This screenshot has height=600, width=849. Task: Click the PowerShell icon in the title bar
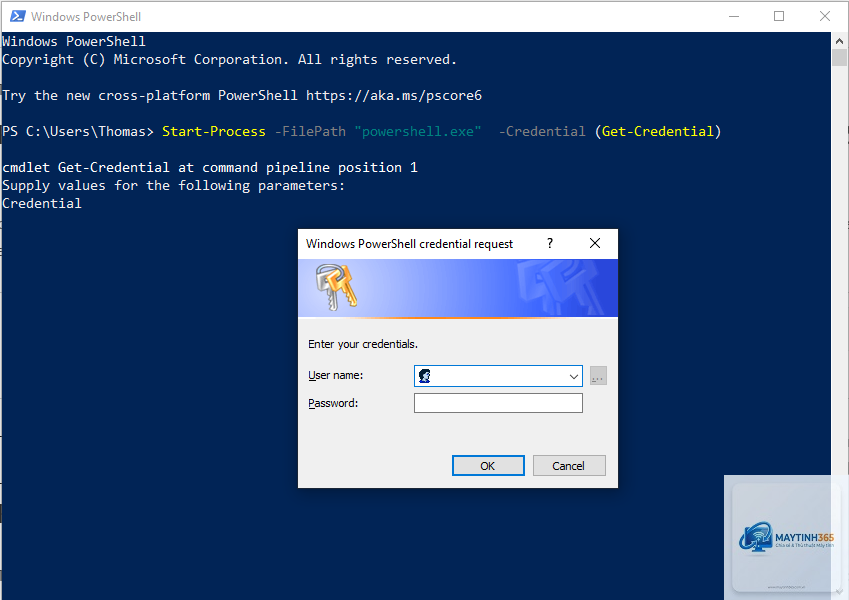pyautogui.click(x=17, y=16)
